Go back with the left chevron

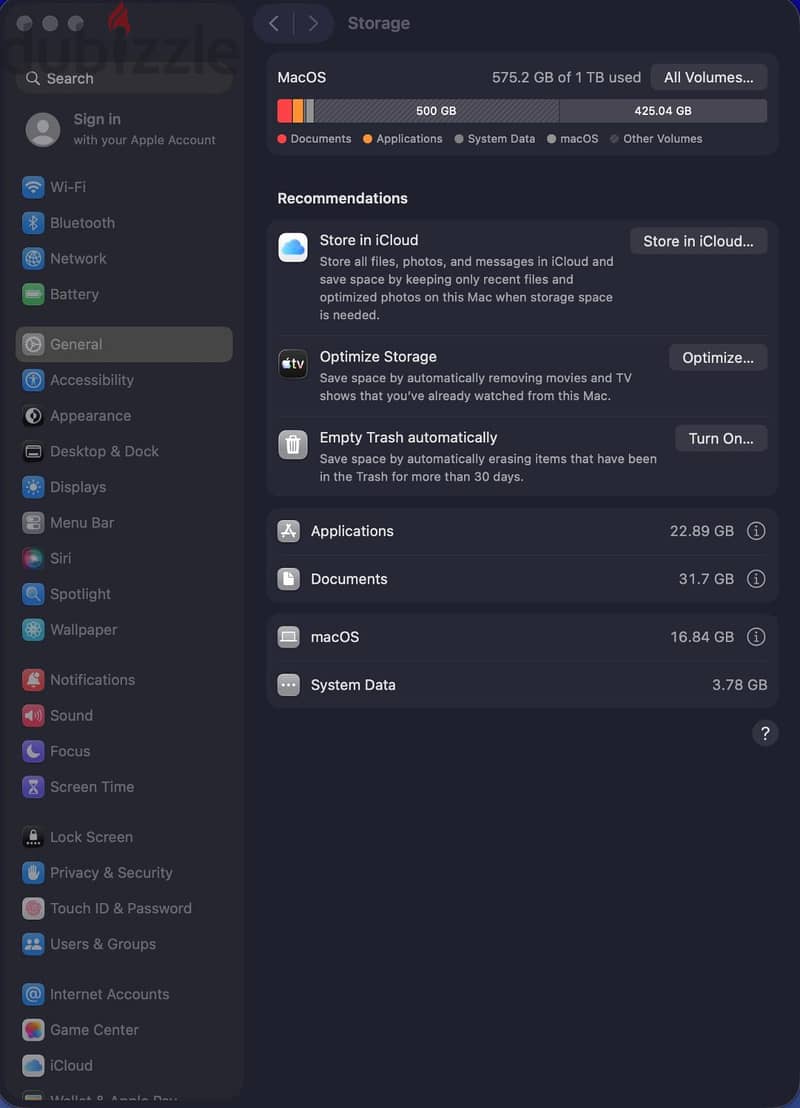pyautogui.click(x=274, y=23)
